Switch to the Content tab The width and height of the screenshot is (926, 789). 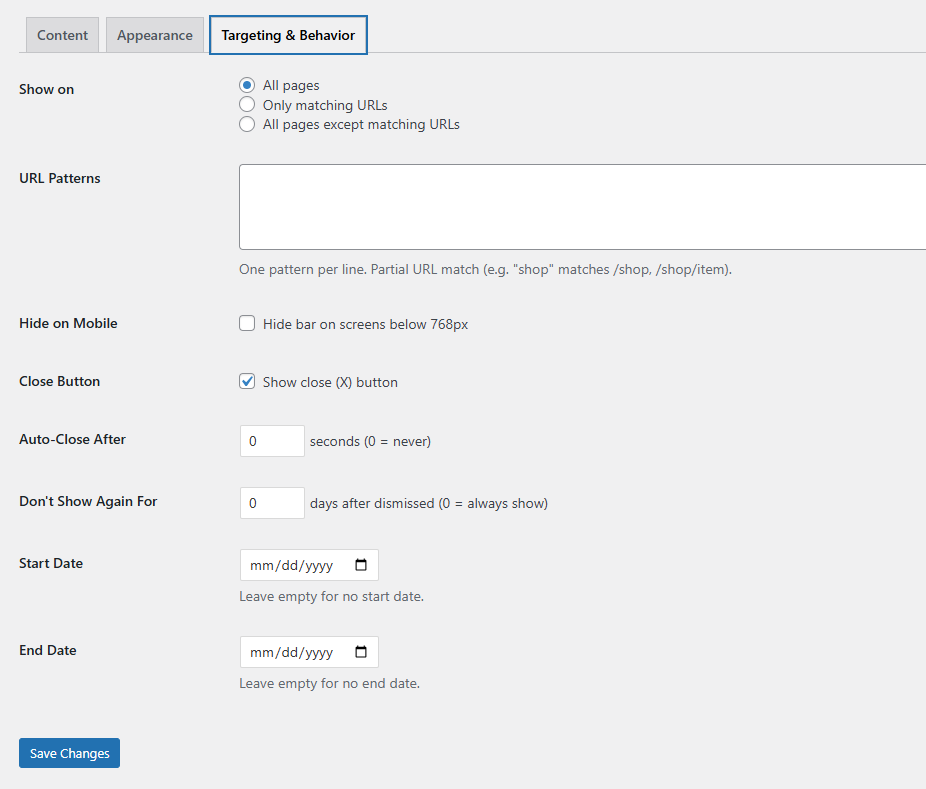(62, 34)
